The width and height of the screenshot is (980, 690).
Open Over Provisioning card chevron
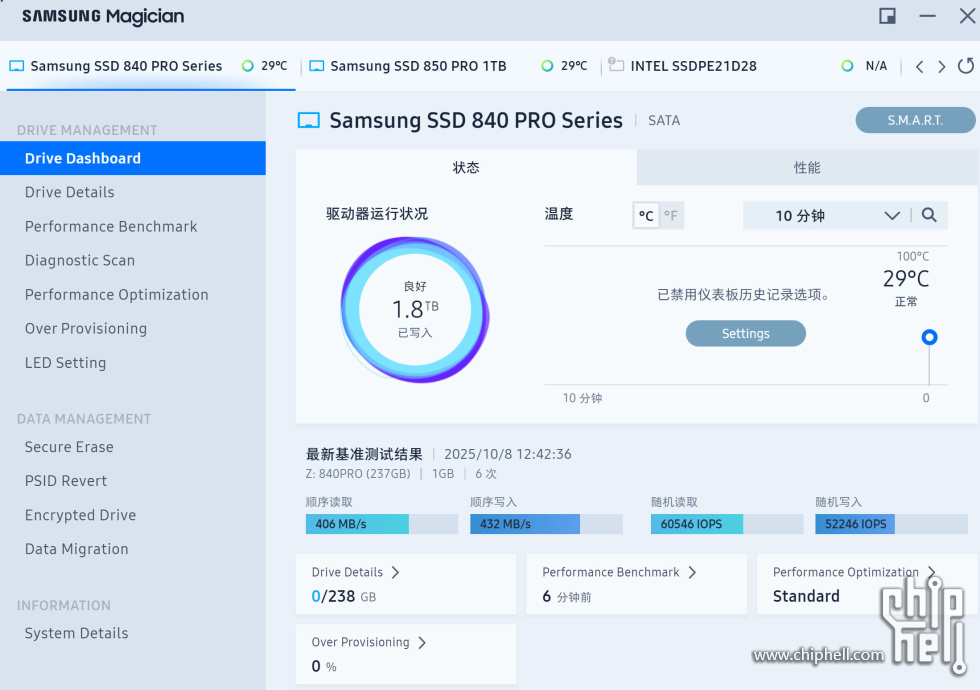(422, 642)
